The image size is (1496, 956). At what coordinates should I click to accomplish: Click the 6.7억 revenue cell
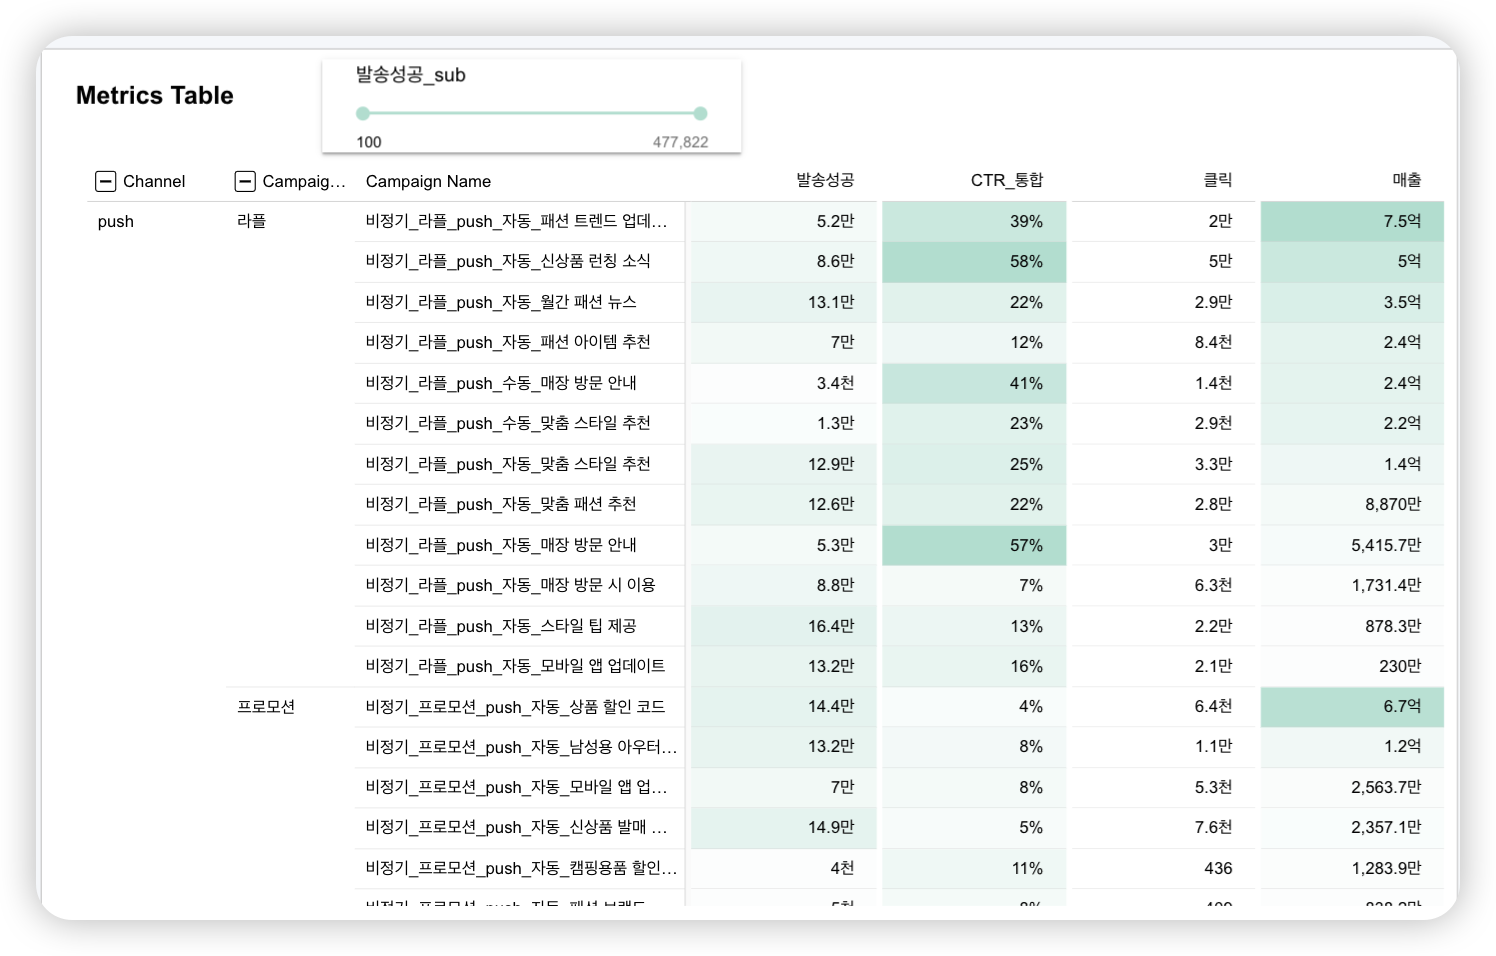coord(1352,707)
